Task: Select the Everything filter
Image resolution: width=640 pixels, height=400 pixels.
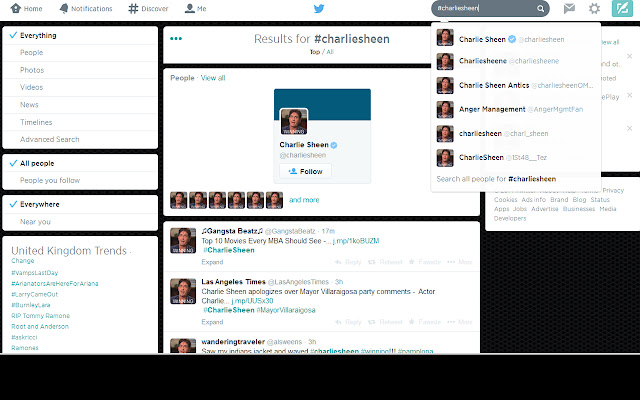Action: [80, 36]
